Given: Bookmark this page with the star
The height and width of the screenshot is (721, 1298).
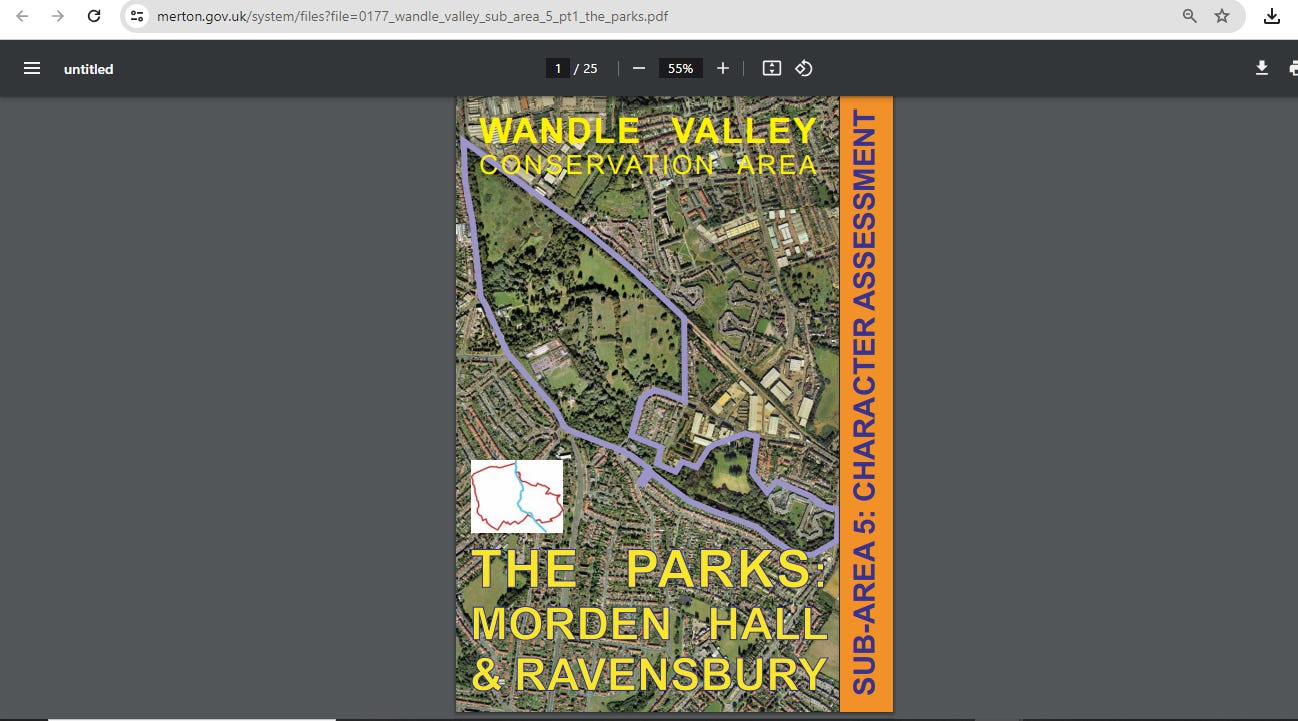Looking at the screenshot, I should click(x=1222, y=16).
